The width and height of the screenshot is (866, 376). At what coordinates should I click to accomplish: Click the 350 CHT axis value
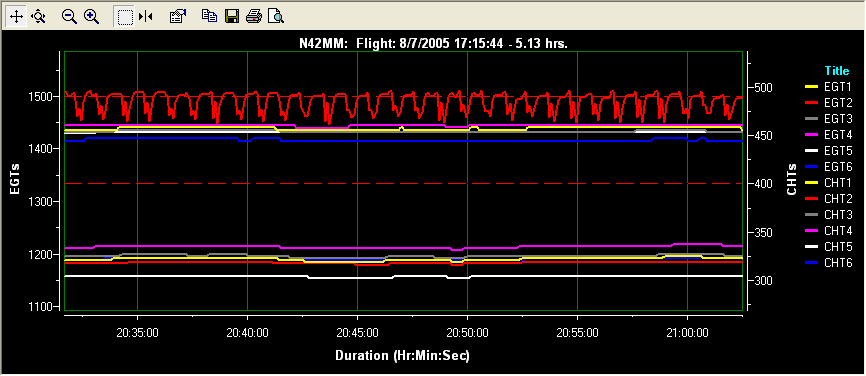pos(763,232)
